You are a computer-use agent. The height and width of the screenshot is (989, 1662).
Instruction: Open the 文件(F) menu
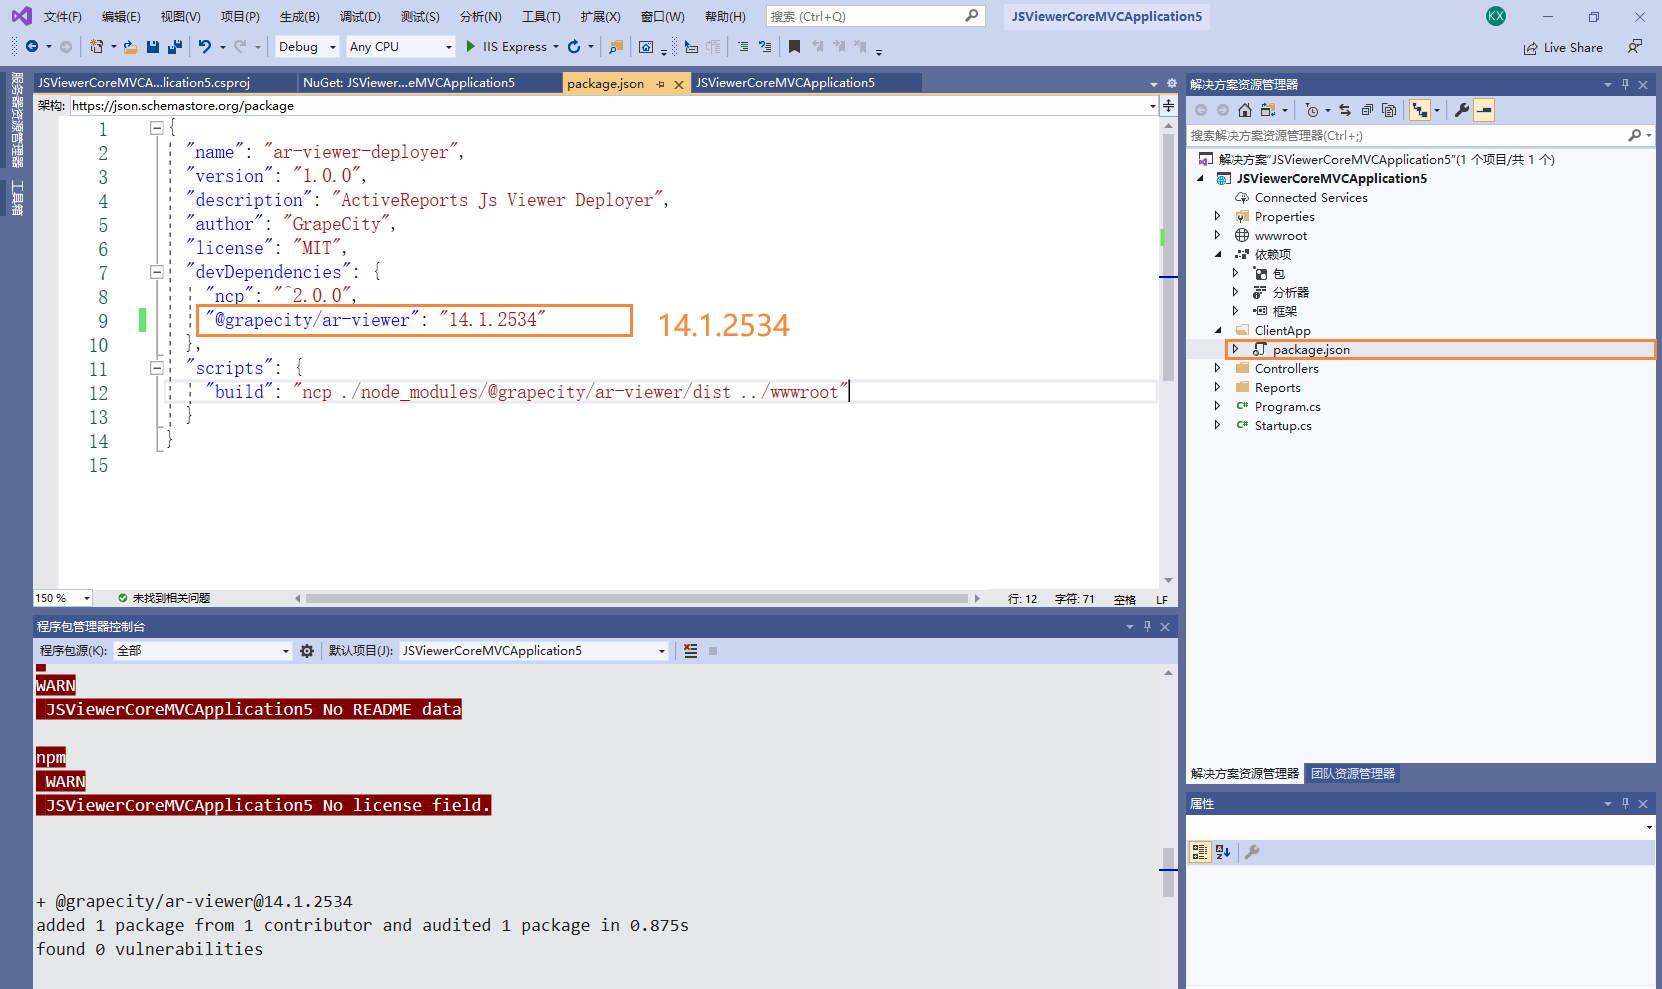point(62,16)
